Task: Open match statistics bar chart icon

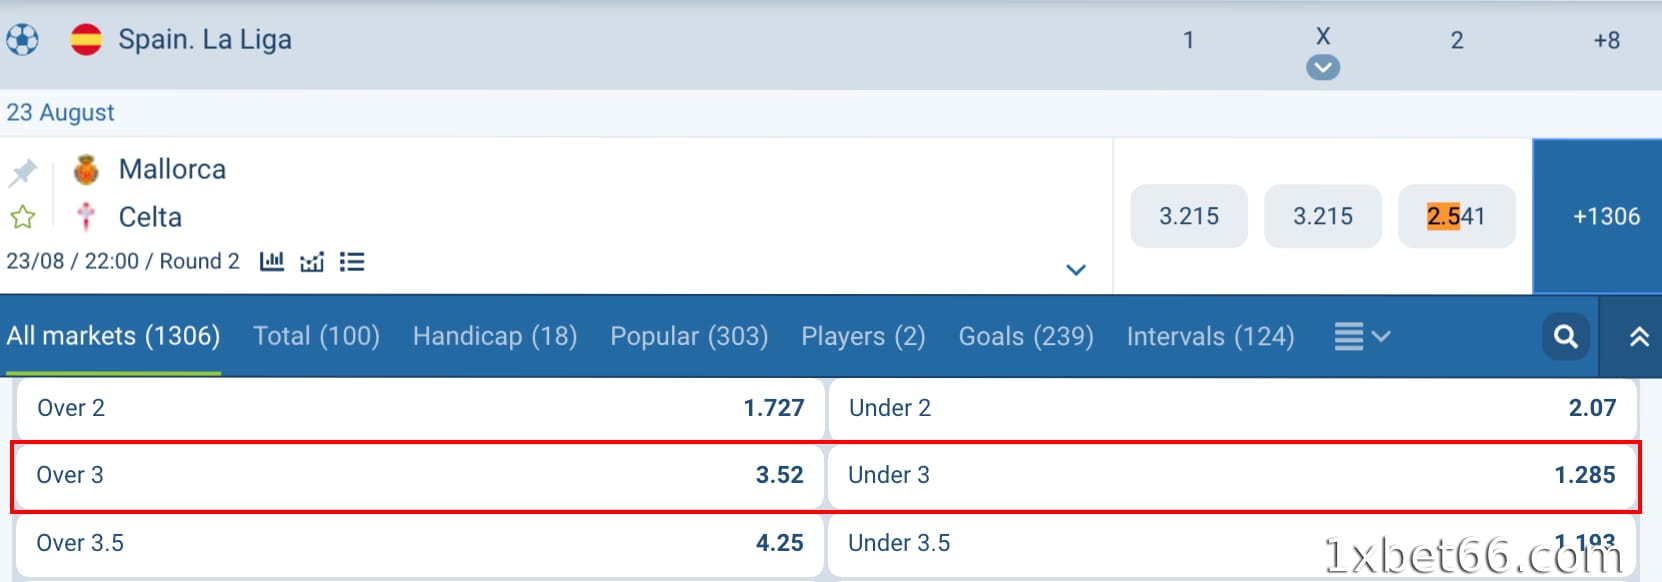Action: pyautogui.click(x=272, y=262)
